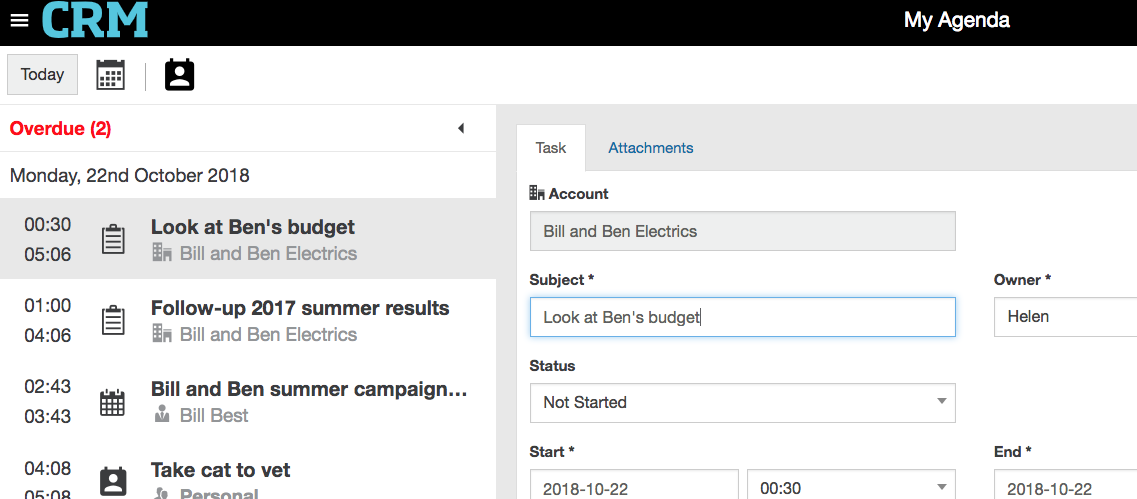This screenshot has height=499, width=1137.
Task: Click the Overdue (2) heading
Action: (x=61, y=129)
